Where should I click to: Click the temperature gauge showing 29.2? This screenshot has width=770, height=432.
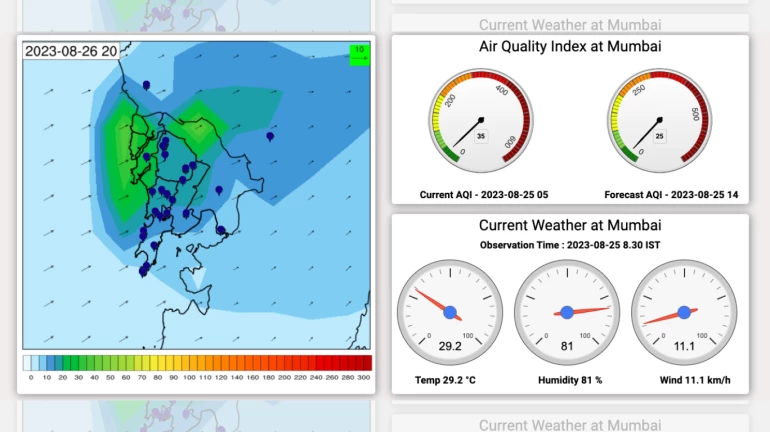pyautogui.click(x=449, y=312)
